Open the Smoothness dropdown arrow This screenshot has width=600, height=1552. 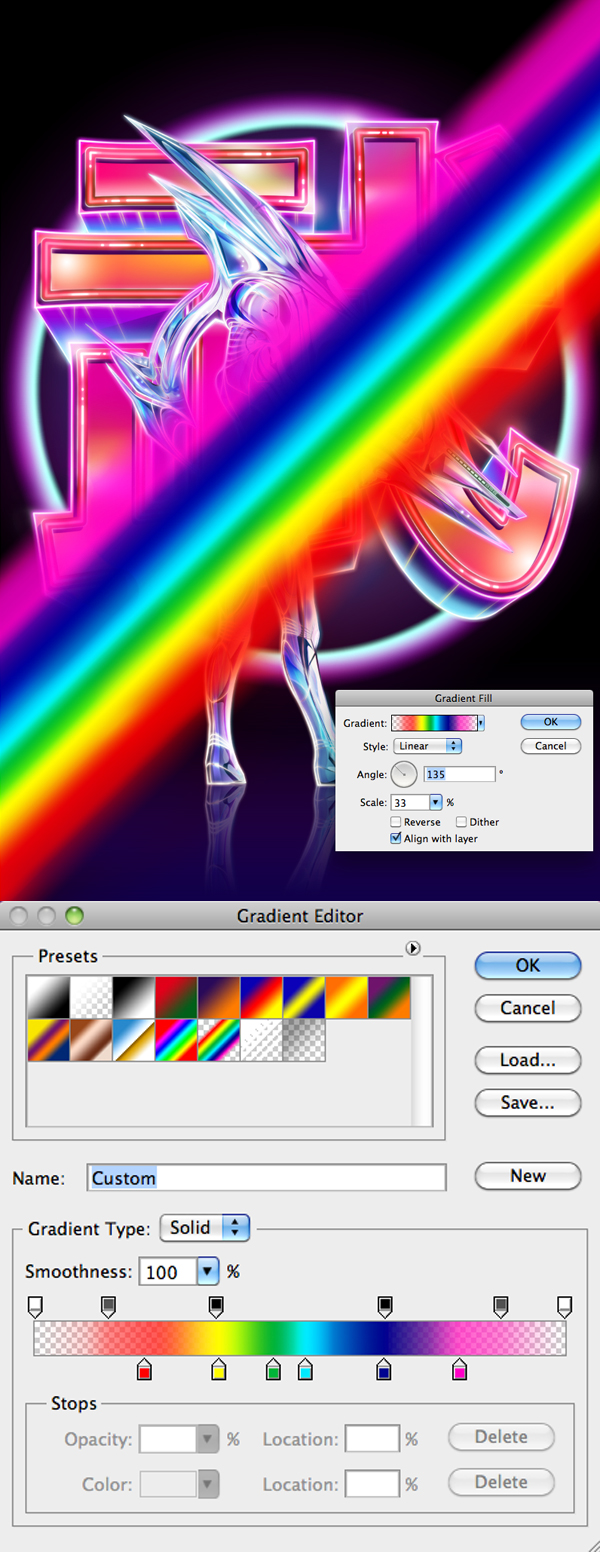tap(207, 1272)
